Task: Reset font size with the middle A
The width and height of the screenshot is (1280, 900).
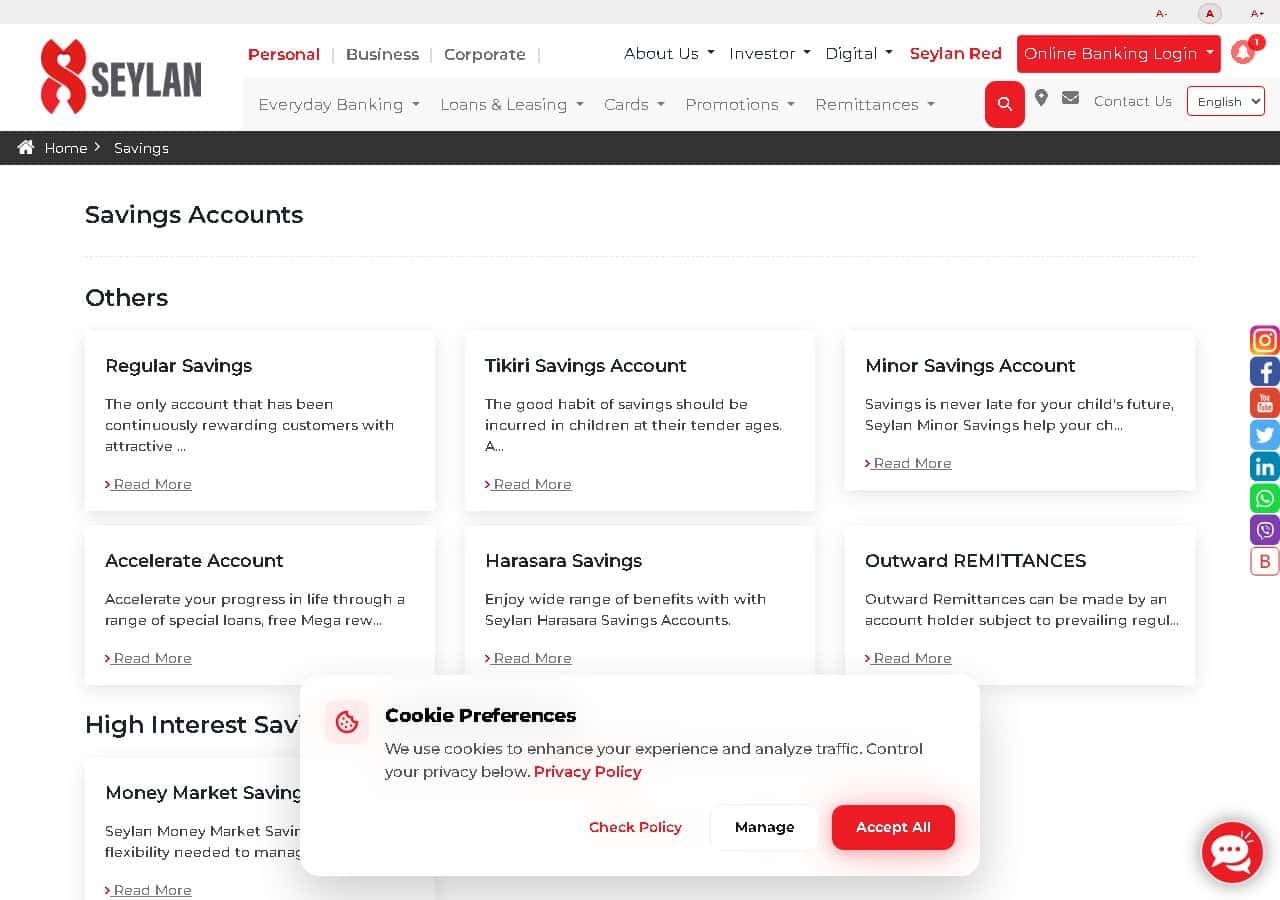Action: (1210, 13)
